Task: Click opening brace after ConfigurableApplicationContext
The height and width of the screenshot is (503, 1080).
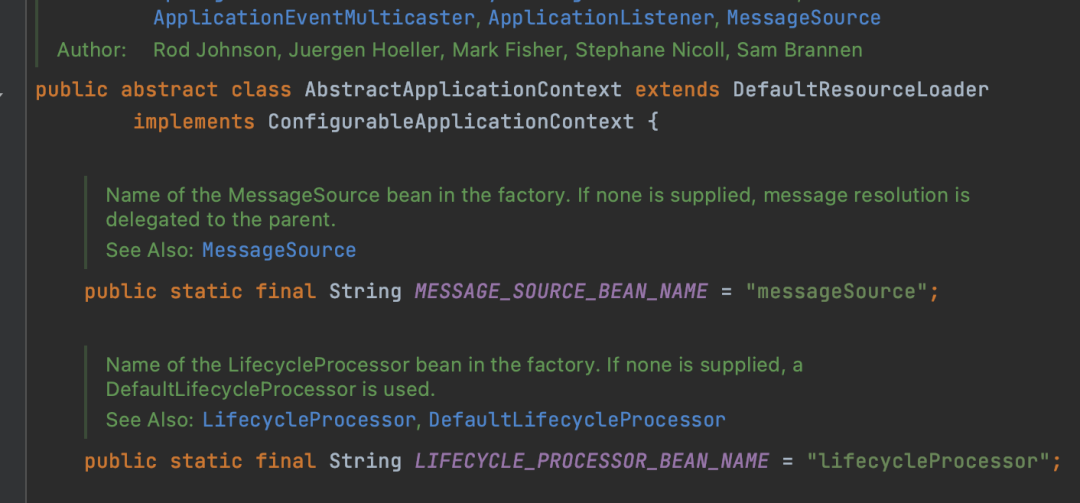Action: pos(653,122)
